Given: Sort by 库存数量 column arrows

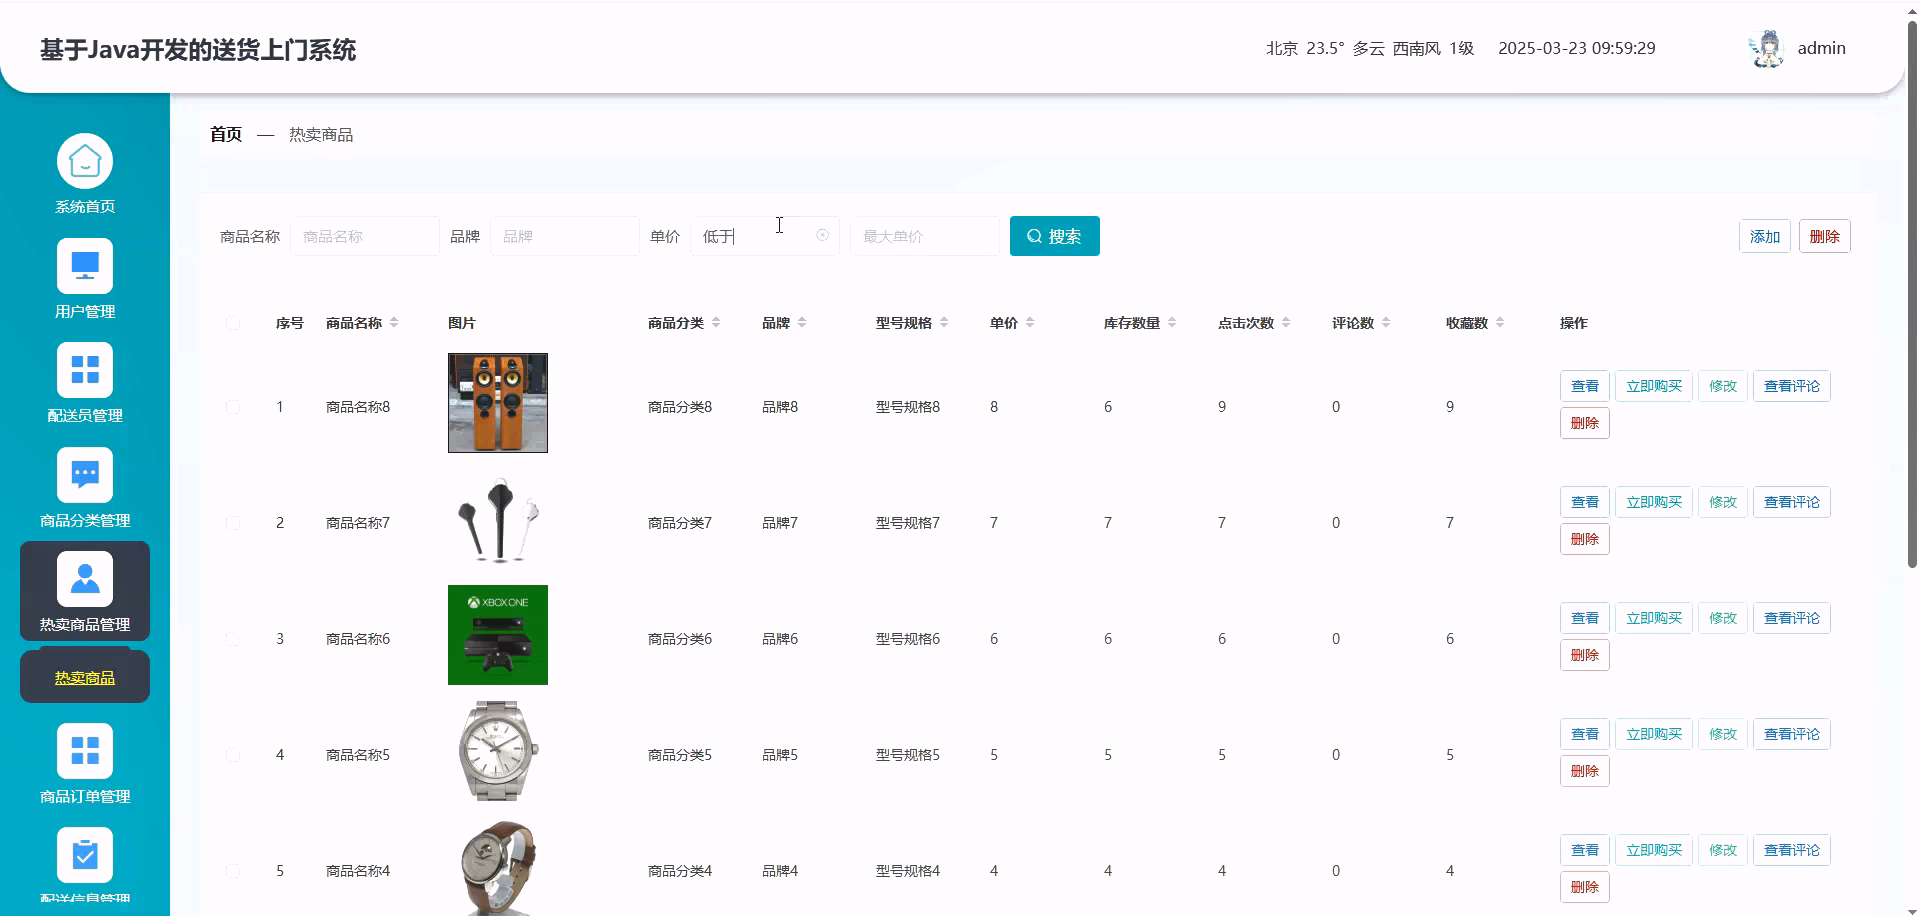Looking at the screenshot, I should pos(1172,322).
